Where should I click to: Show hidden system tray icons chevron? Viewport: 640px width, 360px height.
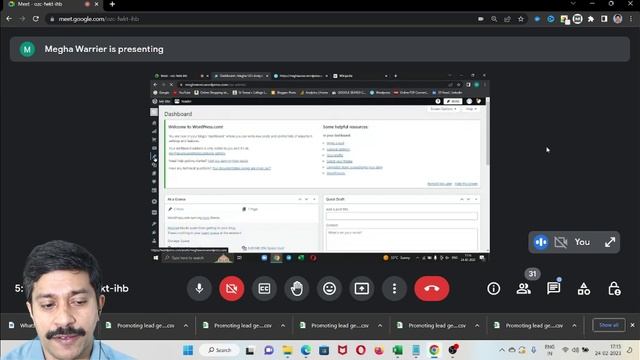point(502,350)
